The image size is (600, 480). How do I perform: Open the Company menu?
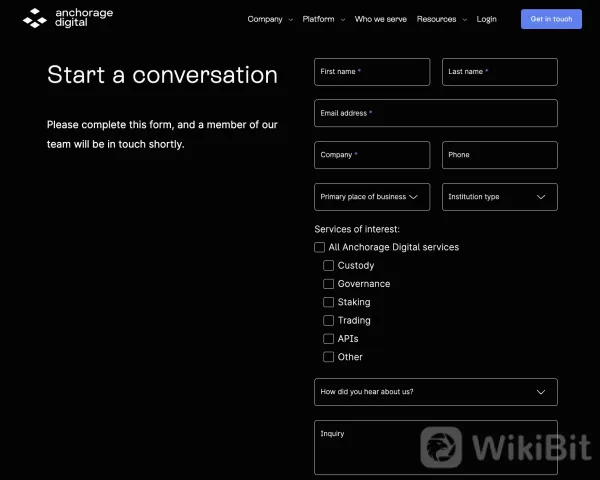(x=269, y=19)
